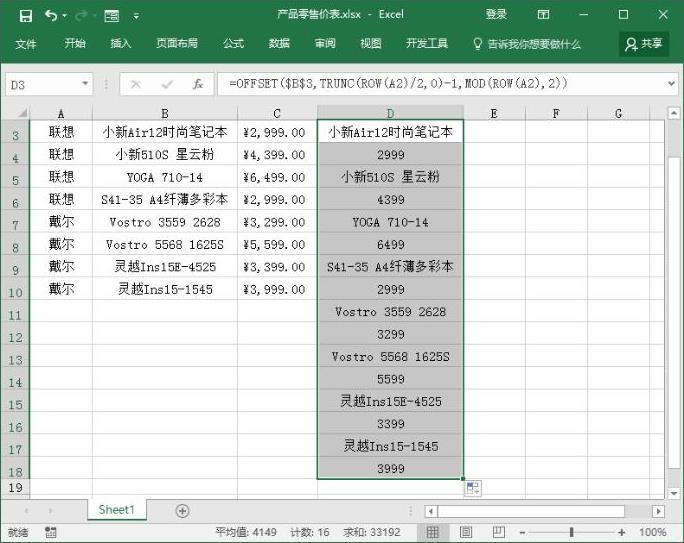
Task: Switch to the 审阅 ribbon tab
Action: pyautogui.click(x=325, y=43)
